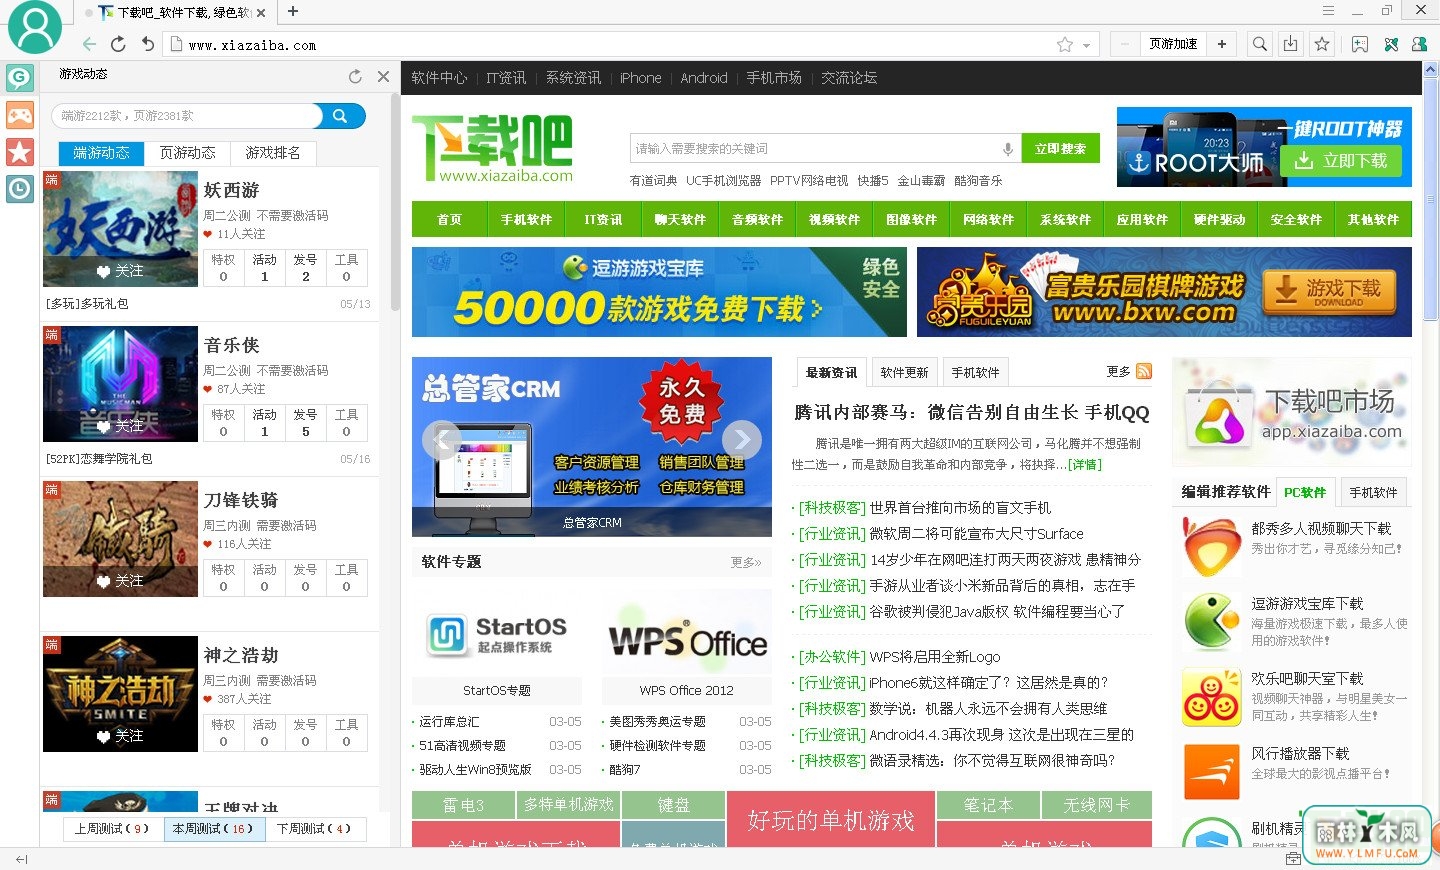Image resolution: width=1440 pixels, height=870 pixels.
Task: Select the clock history sidebar icon
Action: 20,188
